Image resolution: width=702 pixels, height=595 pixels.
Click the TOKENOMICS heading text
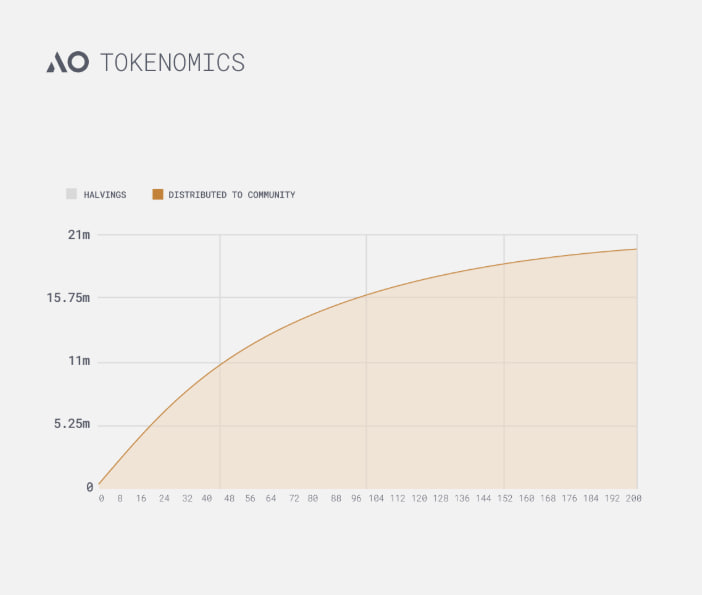172,62
